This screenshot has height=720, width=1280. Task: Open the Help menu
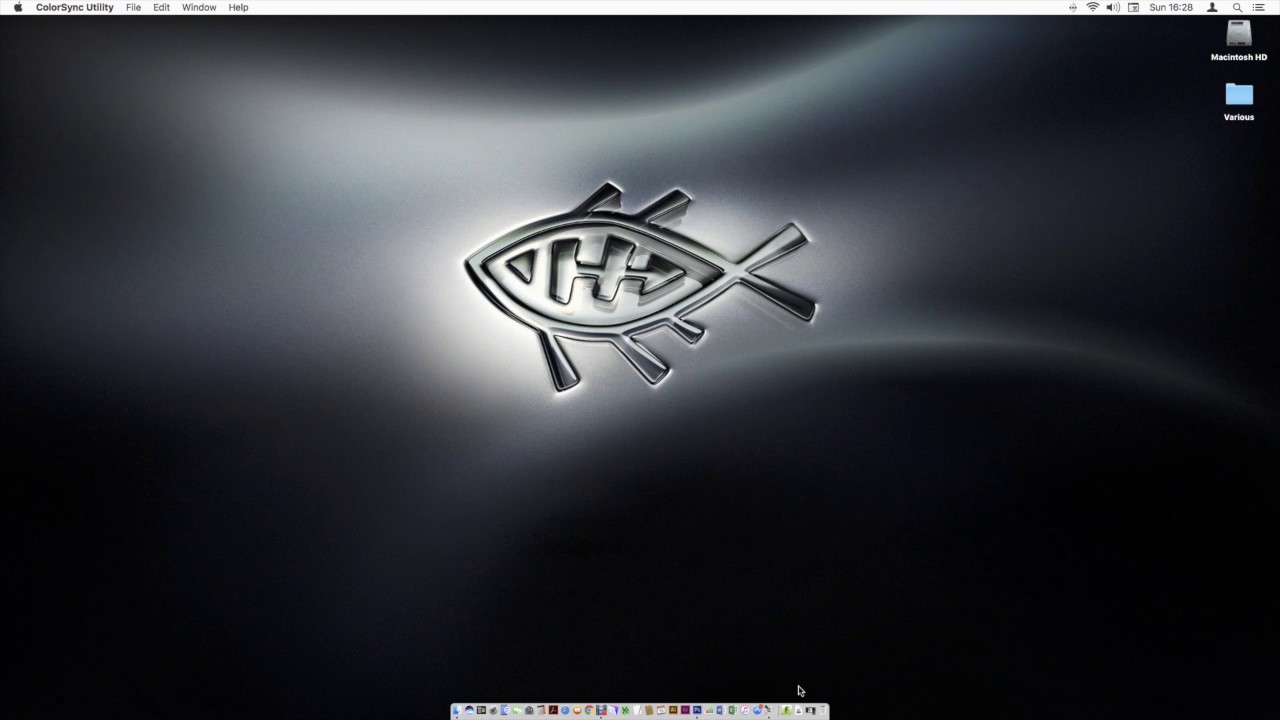(238, 7)
